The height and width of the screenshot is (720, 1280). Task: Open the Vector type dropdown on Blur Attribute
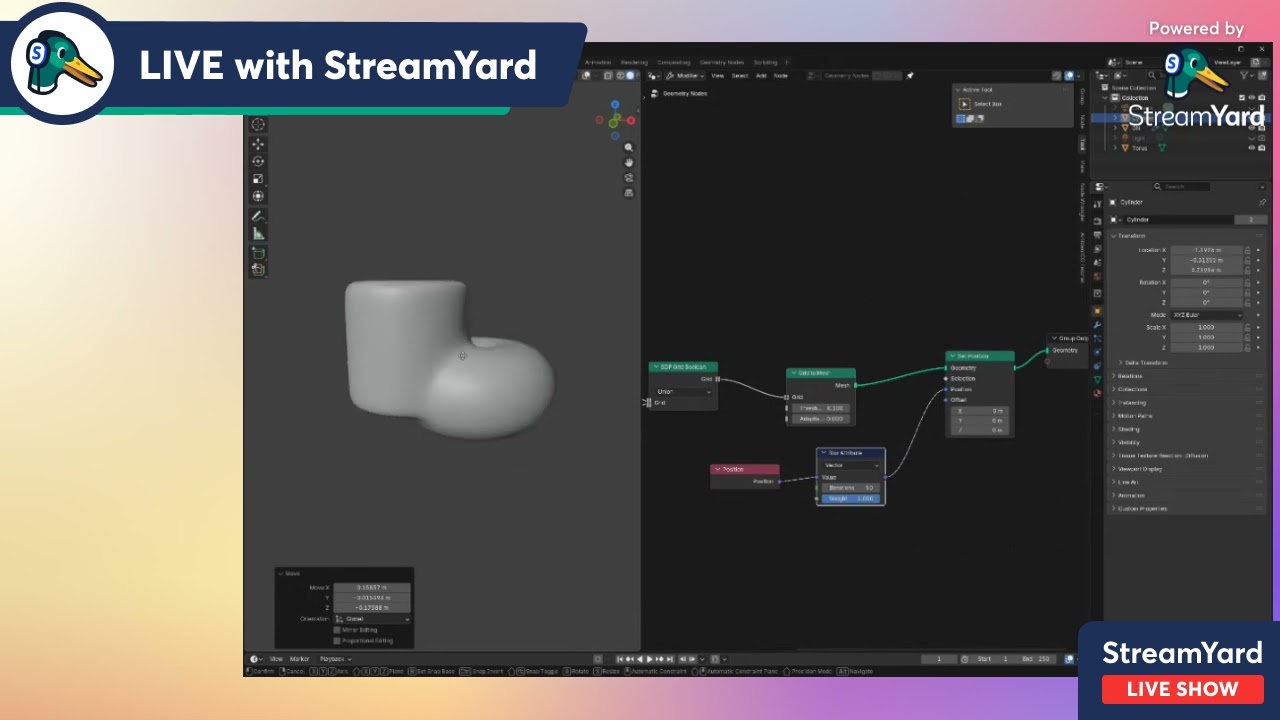point(851,465)
